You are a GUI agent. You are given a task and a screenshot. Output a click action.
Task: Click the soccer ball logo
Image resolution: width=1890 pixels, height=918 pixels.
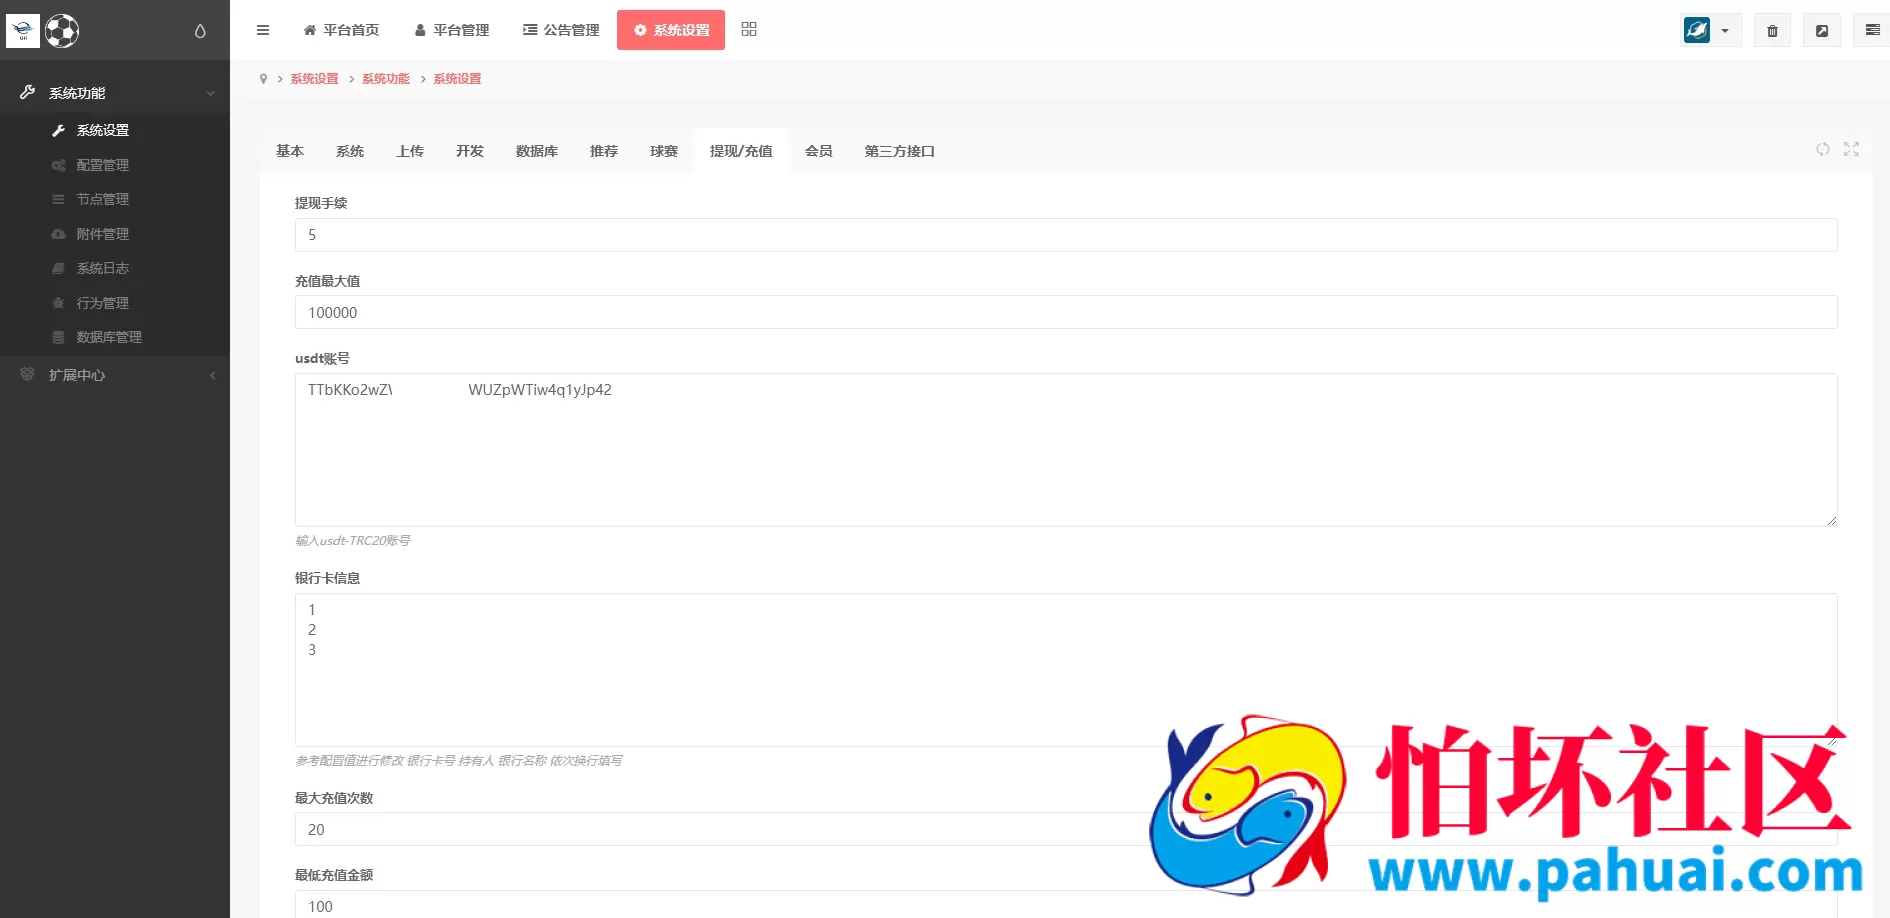[x=62, y=31]
